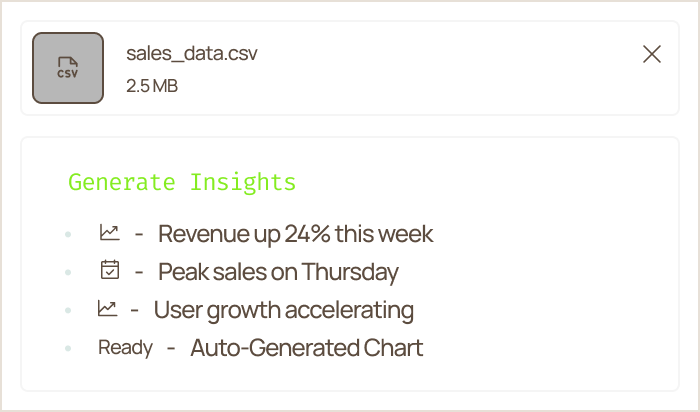Click the trend chart icon beside Revenue

point(109,233)
